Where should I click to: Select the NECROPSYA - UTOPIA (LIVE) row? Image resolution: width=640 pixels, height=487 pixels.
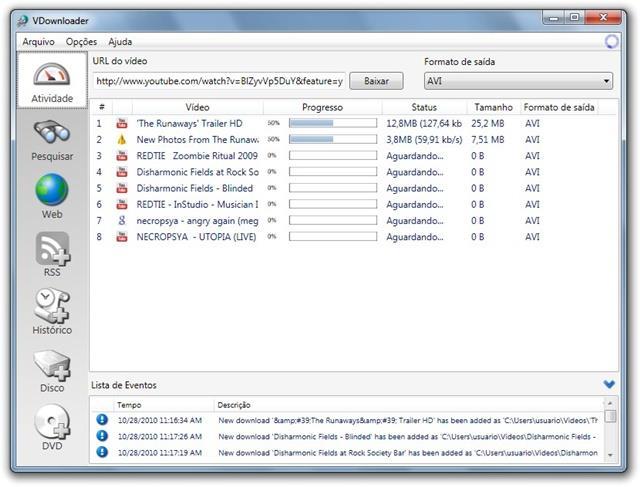point(196,237)
